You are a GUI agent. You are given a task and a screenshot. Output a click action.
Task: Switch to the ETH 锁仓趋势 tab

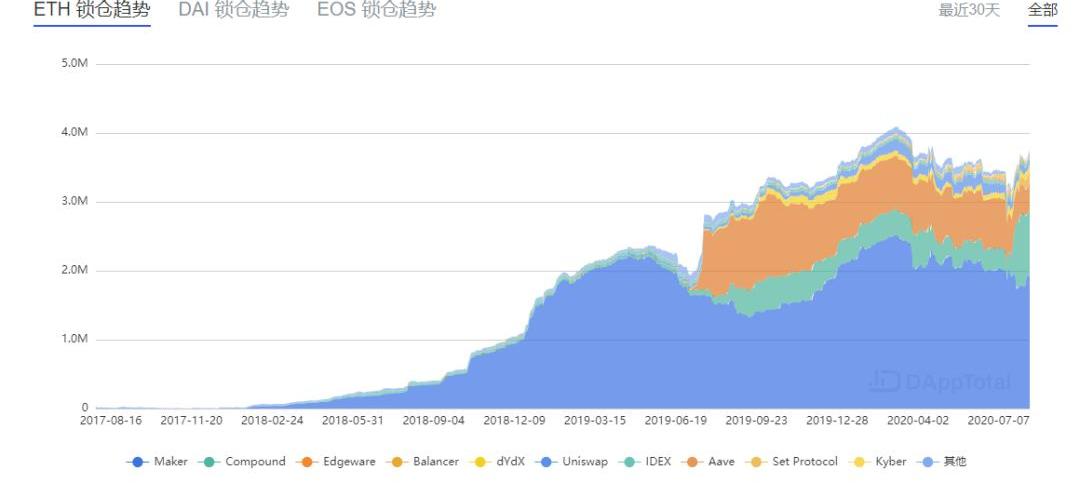(92, 10)
